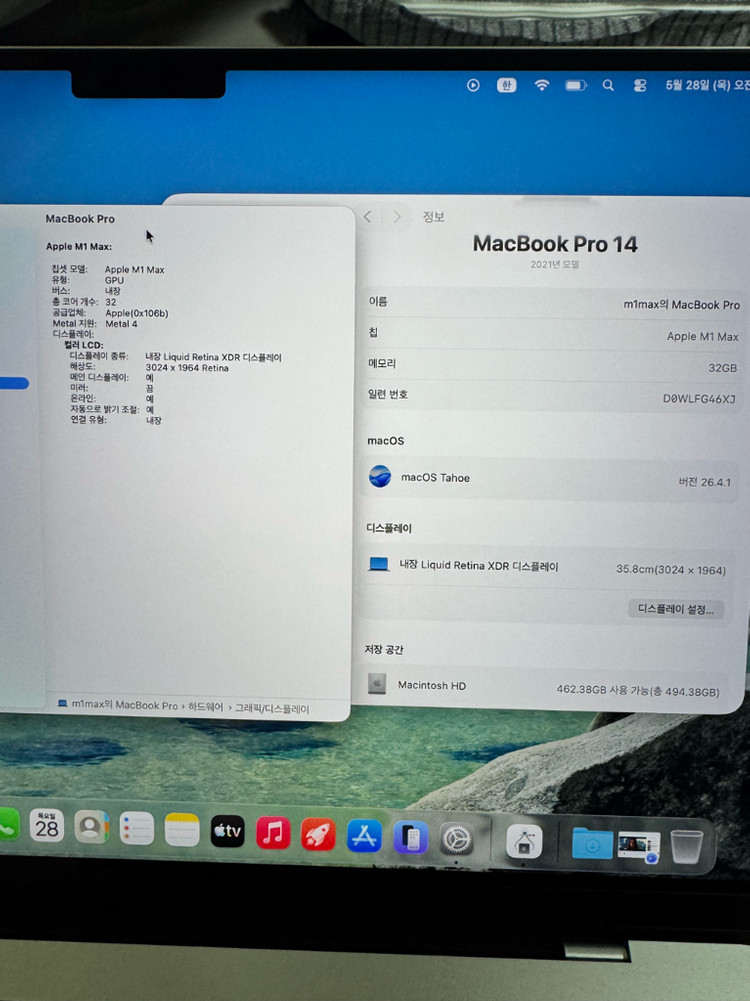
Task: Click the Now Playing icon in menu bar
Action: coord(473,85)
